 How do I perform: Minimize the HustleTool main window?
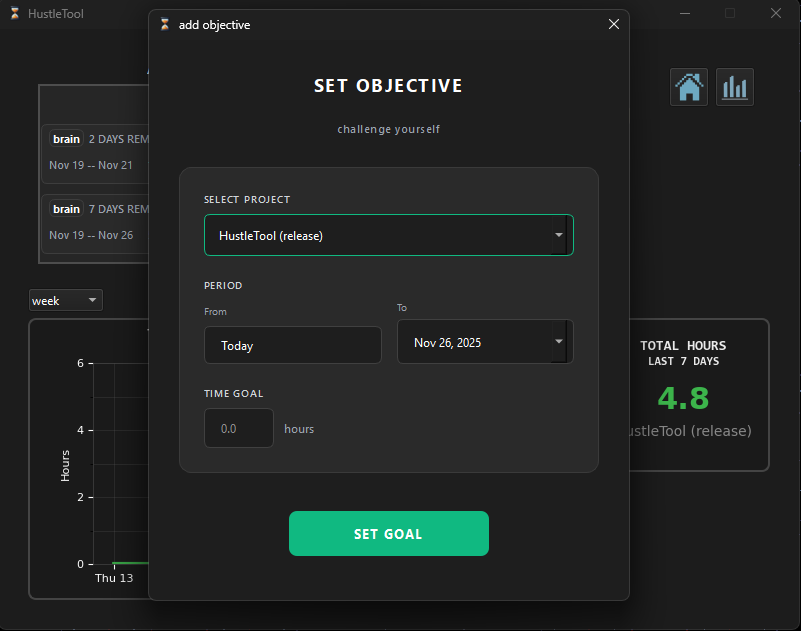pos(685,13)
